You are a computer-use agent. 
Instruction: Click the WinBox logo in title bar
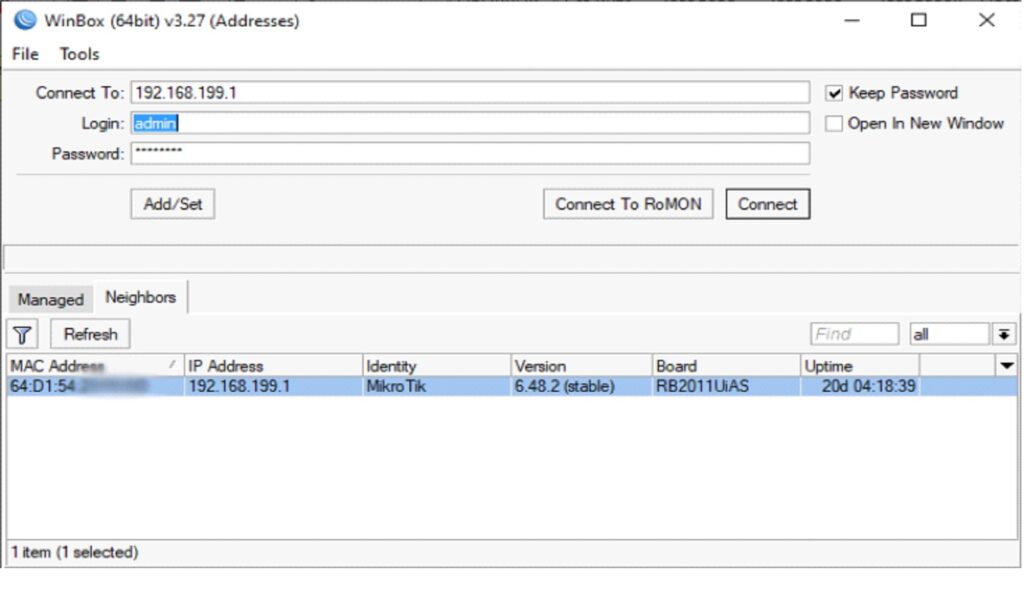[24, 20]
